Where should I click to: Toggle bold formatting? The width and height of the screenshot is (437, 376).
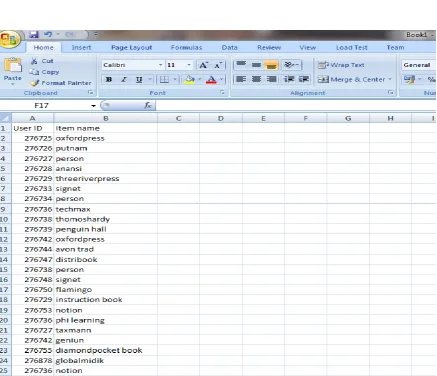pyautogui.click(x=109, y=79)
